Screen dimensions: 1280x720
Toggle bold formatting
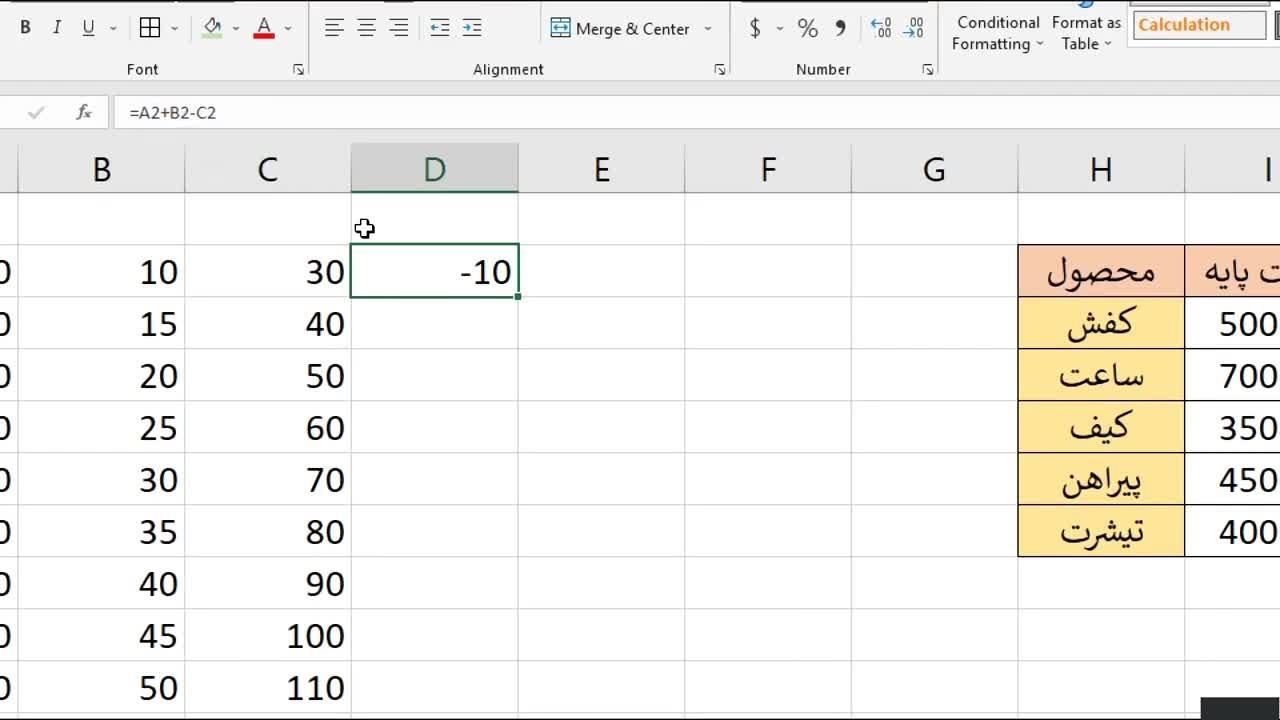point(25,28)
